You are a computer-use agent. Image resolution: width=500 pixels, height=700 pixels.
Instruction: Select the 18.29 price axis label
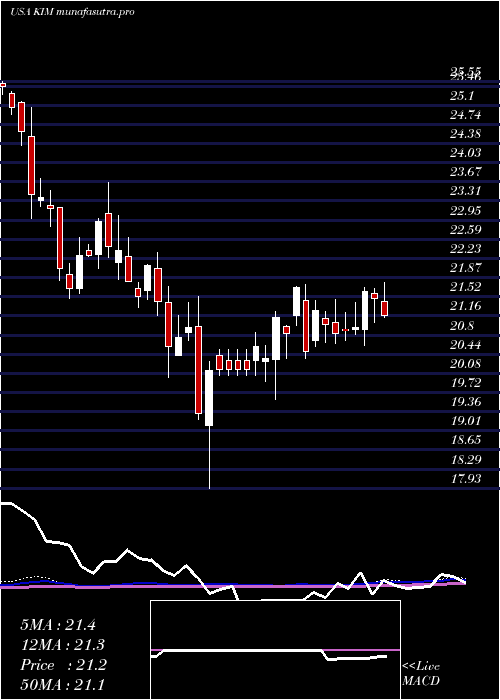click(466, 459)
